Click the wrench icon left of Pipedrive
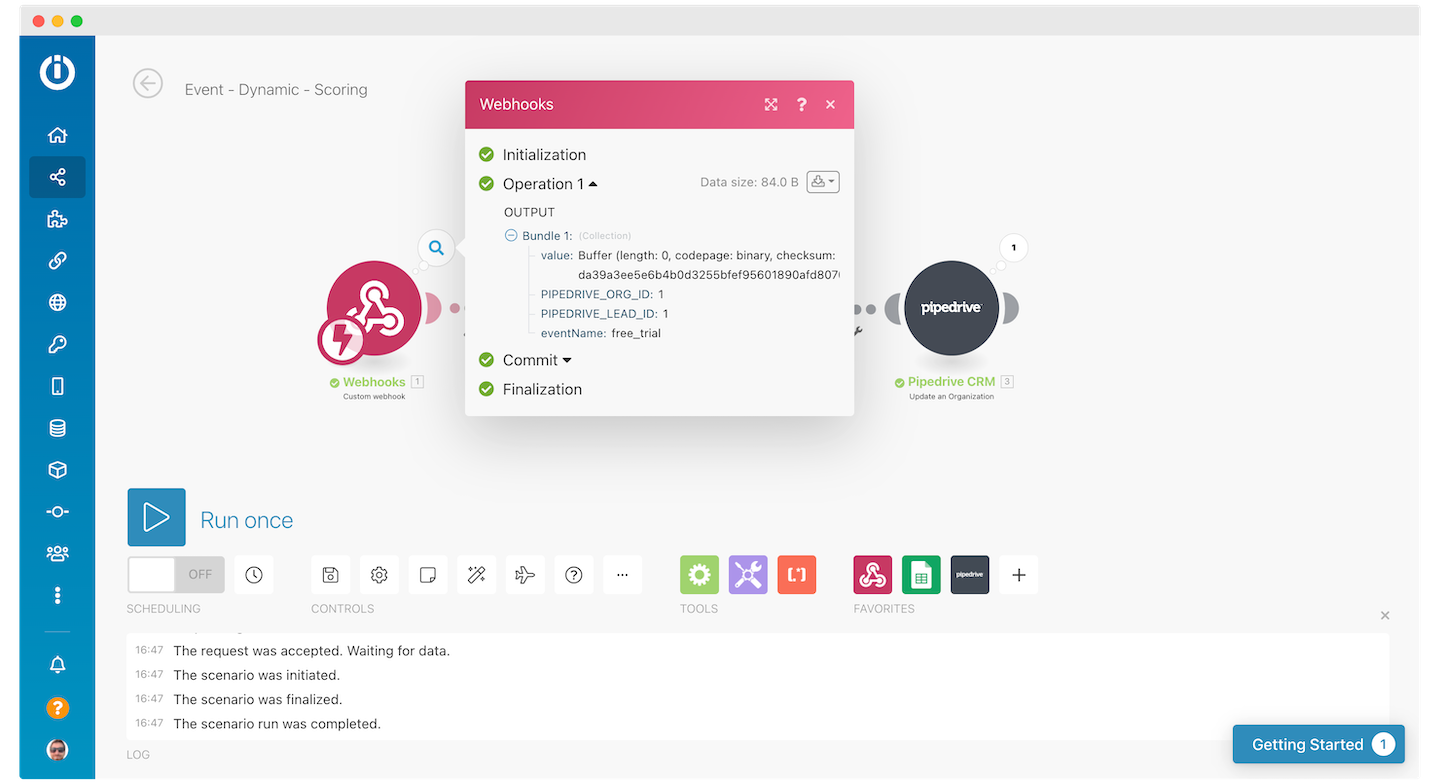 [857, 331]
